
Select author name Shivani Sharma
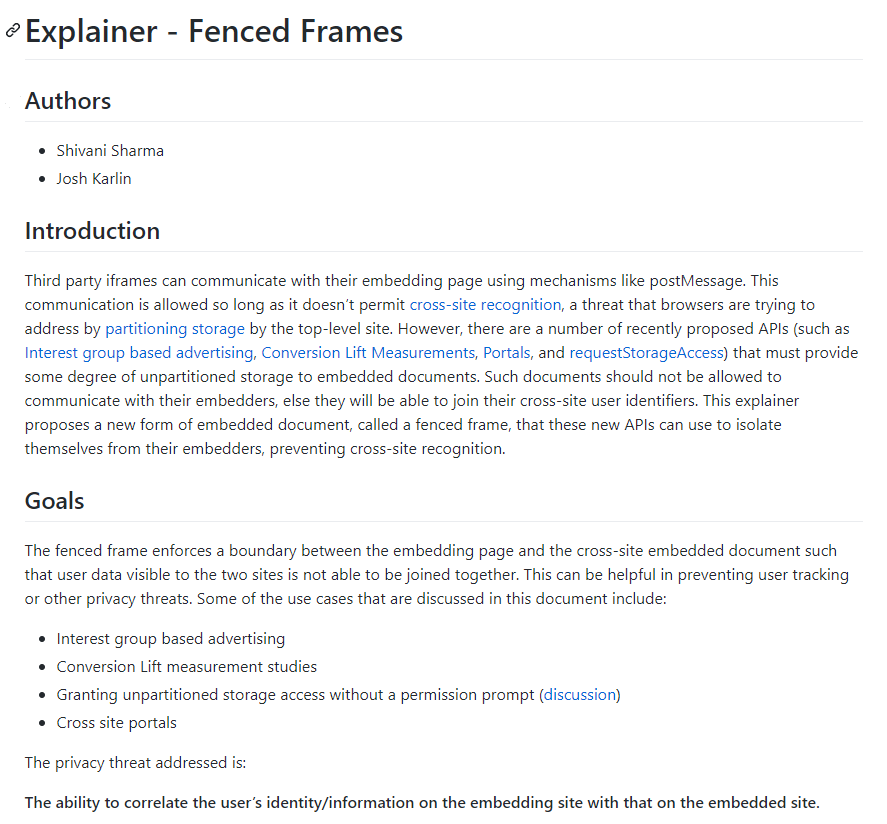coord(110,151)
